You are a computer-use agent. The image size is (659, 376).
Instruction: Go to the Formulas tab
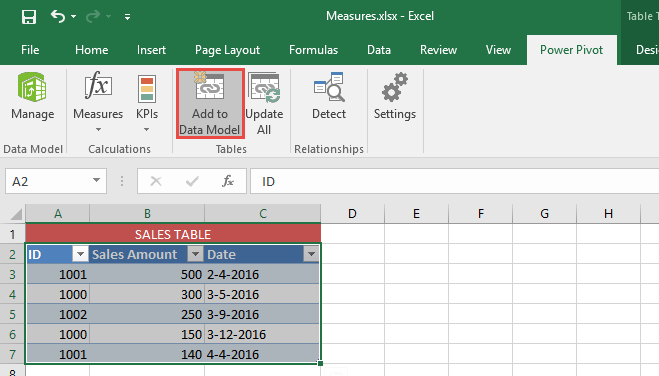[x=313, y=50]
